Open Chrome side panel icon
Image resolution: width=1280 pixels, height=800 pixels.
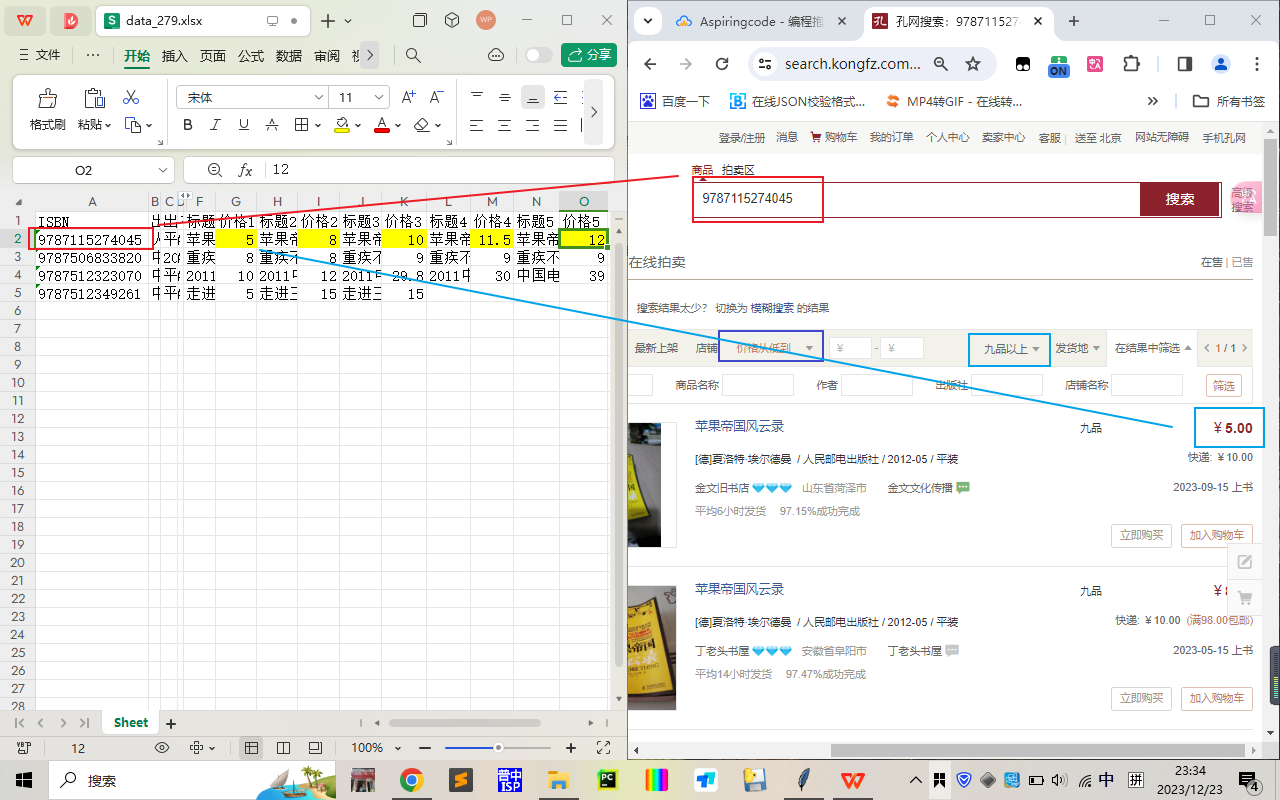(x=1184, y=64)
